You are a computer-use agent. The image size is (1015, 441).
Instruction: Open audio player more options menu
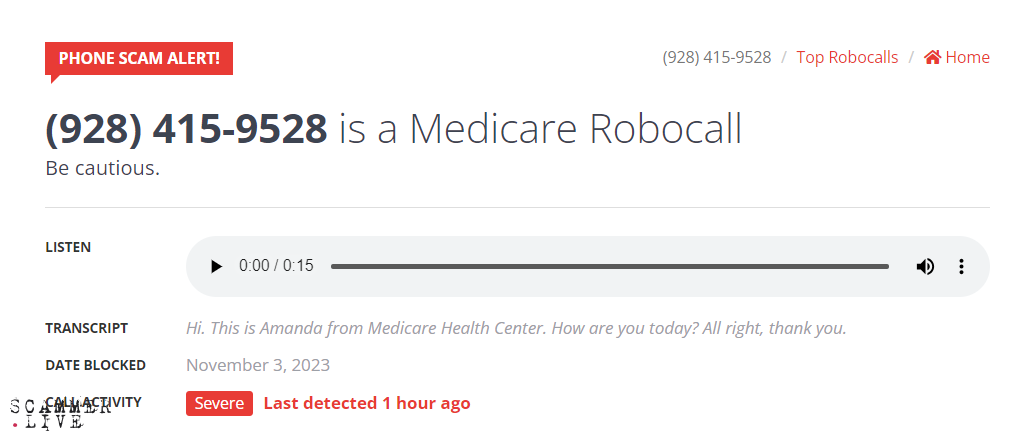pyautogui.click(x=961, y=266)
